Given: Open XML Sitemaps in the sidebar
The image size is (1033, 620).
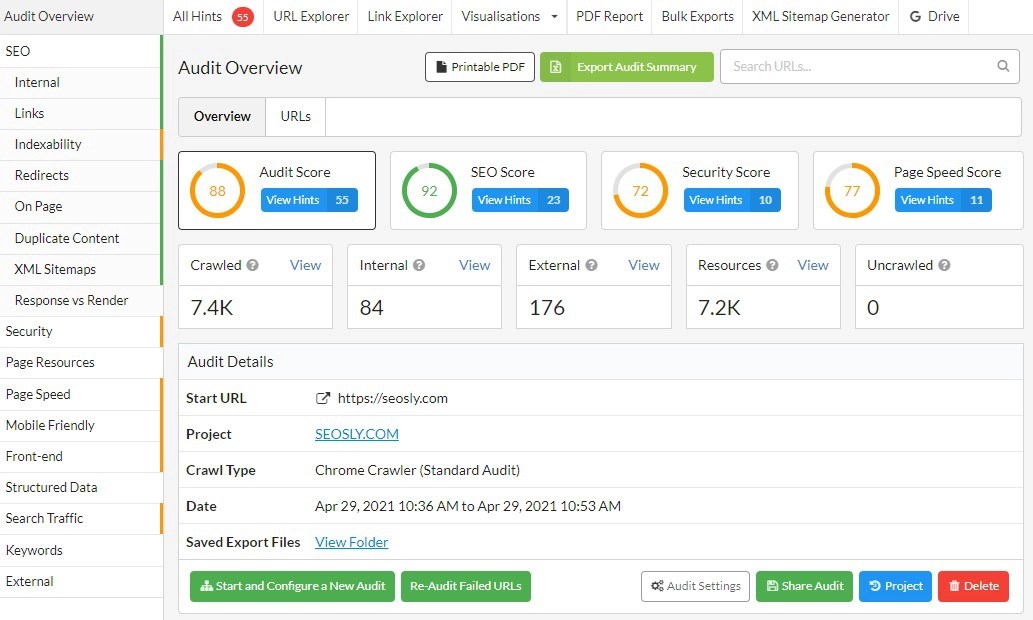Looking at the screenshot, I should (x=80, y=269).
